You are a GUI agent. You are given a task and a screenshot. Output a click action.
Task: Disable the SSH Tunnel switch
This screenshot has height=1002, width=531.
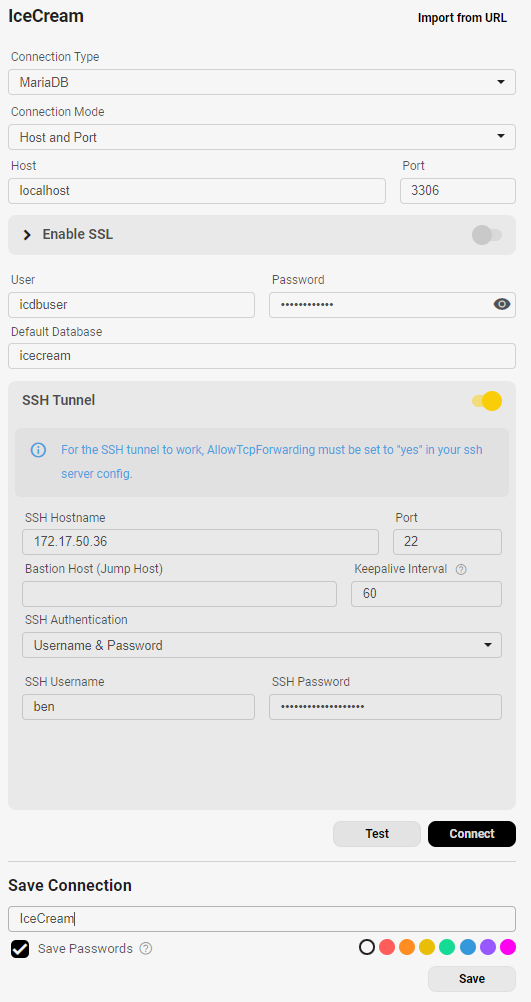click(487, 401)
